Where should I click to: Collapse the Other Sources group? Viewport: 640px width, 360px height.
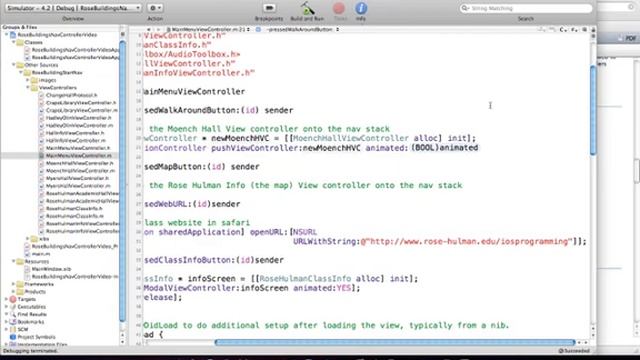(14, 65)
